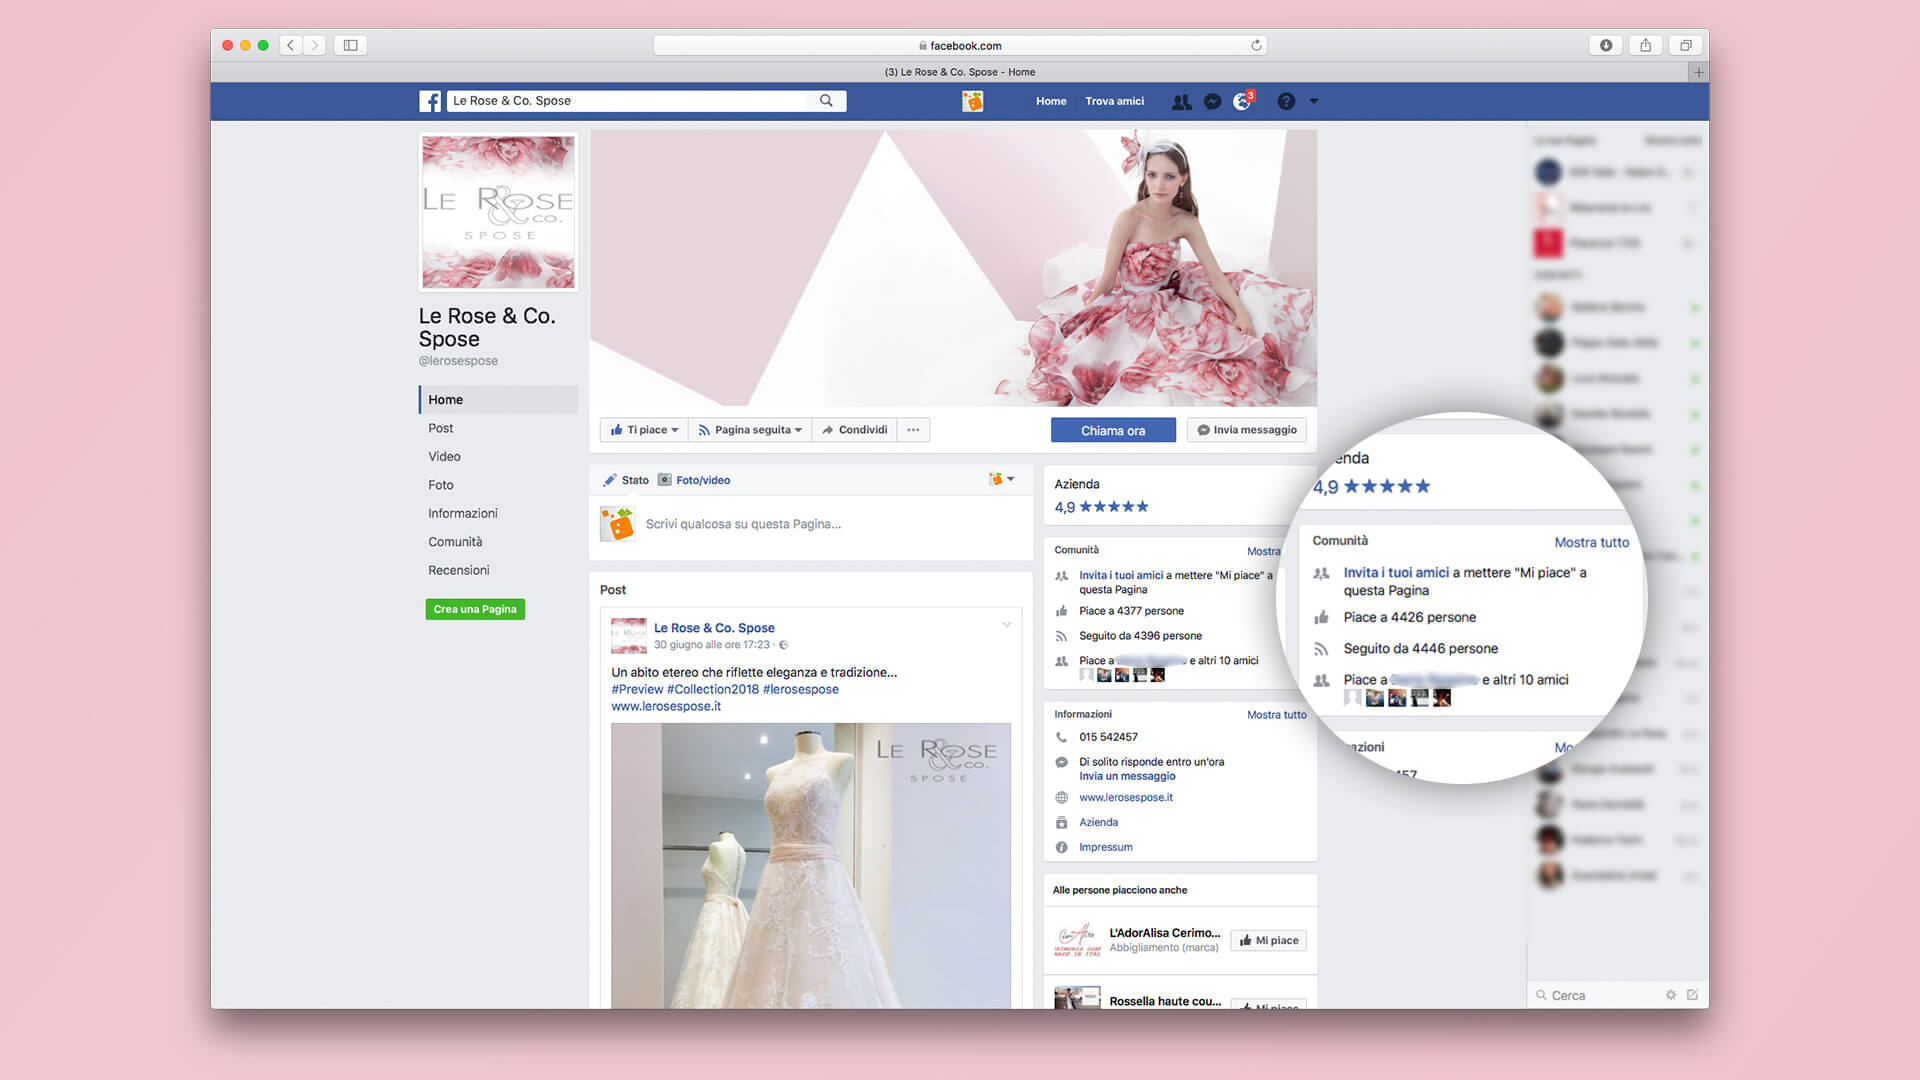This screenshot has width=1920, height=1080.
Task: Click Mostra tutto in Informazioni
Action: [x=1276, y=714]
